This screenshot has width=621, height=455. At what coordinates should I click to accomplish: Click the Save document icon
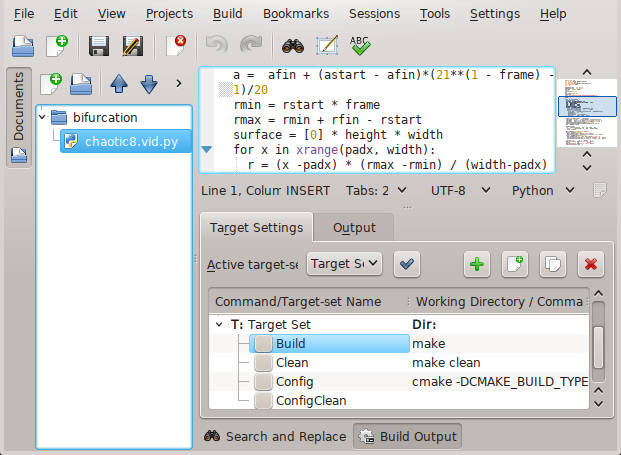pyautogui.click(x=98, y=45)
